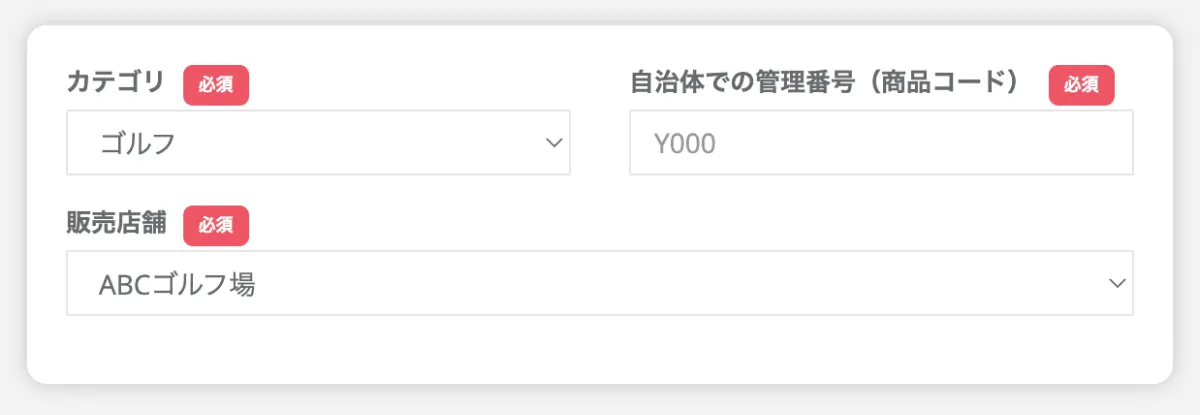Screen dimensions: 1200x415
Task: Open the カテゴリ dropdown showing ゴルフ
Action: 318,143
